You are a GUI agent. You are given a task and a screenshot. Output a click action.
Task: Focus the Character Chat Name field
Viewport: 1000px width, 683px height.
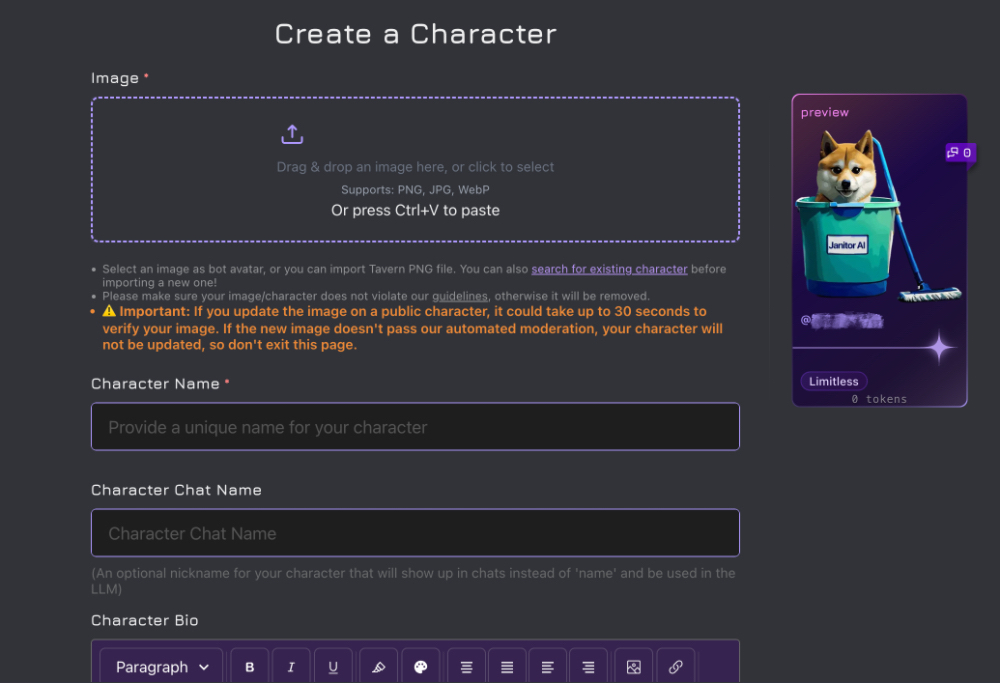[415, 533]
